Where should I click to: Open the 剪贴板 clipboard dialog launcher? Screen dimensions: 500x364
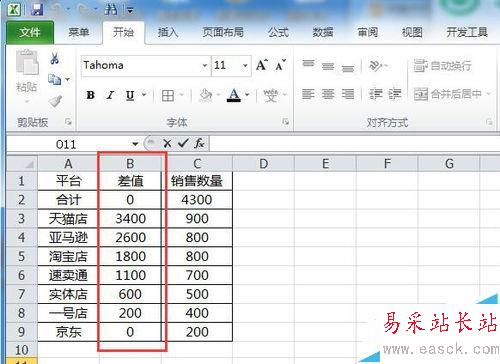tap(68, 122)
